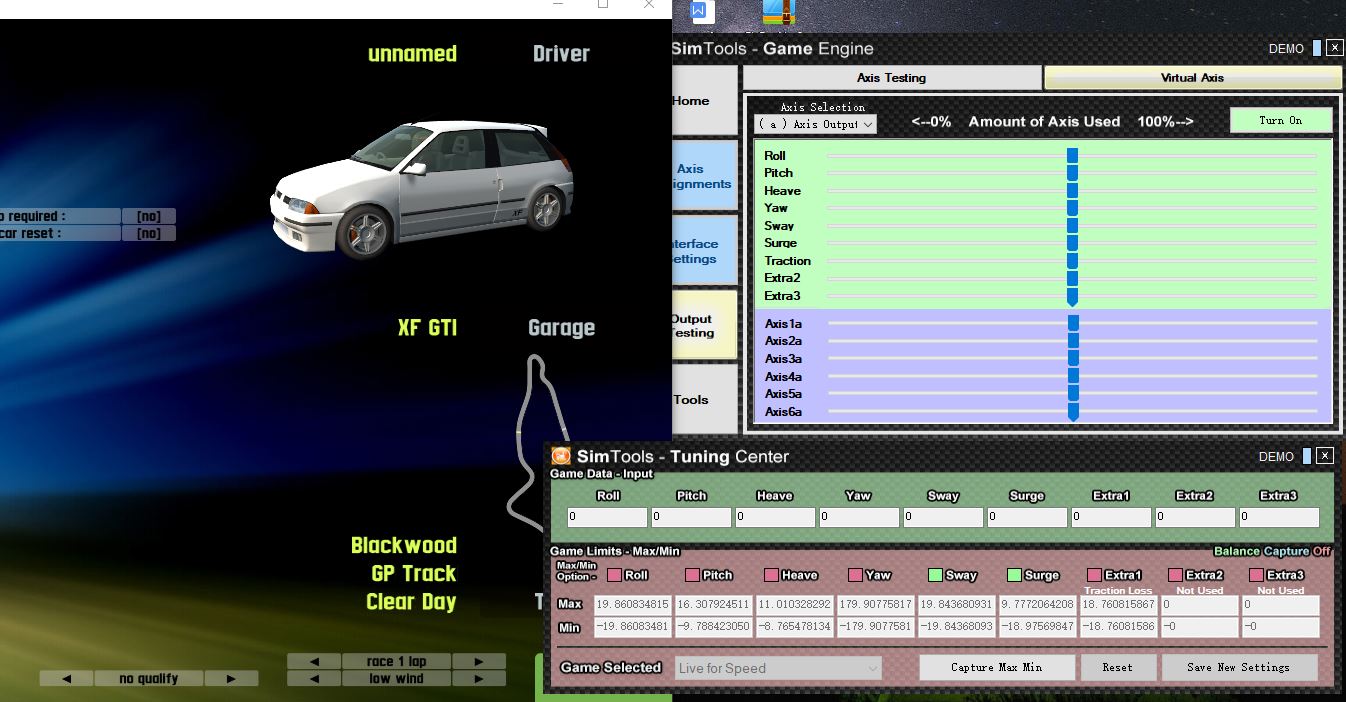Click the Driver button in the game
Image resolution: width=1346 pixels, height=702 pixels.
tap(561, 54)
